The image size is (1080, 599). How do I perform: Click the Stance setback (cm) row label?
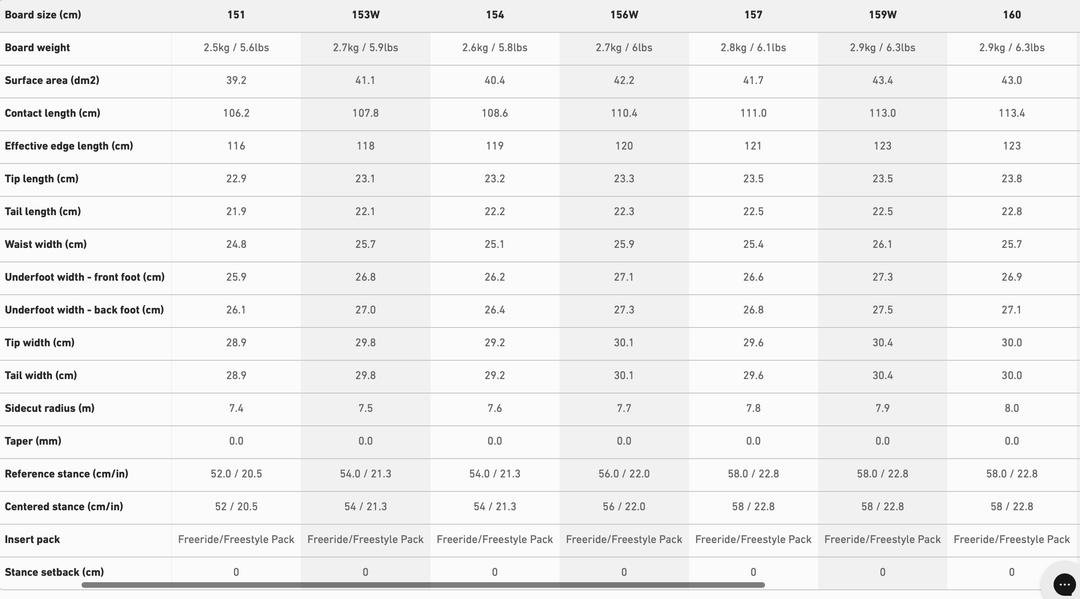tap(54, 572)
